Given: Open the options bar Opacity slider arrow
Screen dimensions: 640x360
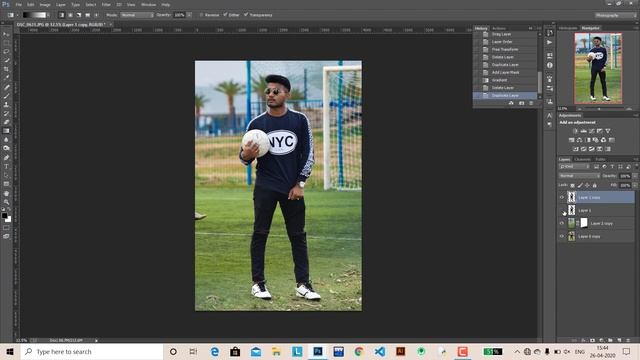Looking at the screenshot, I should click(189, 15).
